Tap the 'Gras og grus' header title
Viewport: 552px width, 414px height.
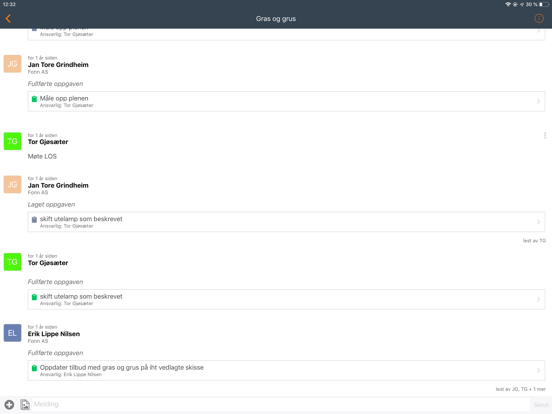tap(276, 19)
